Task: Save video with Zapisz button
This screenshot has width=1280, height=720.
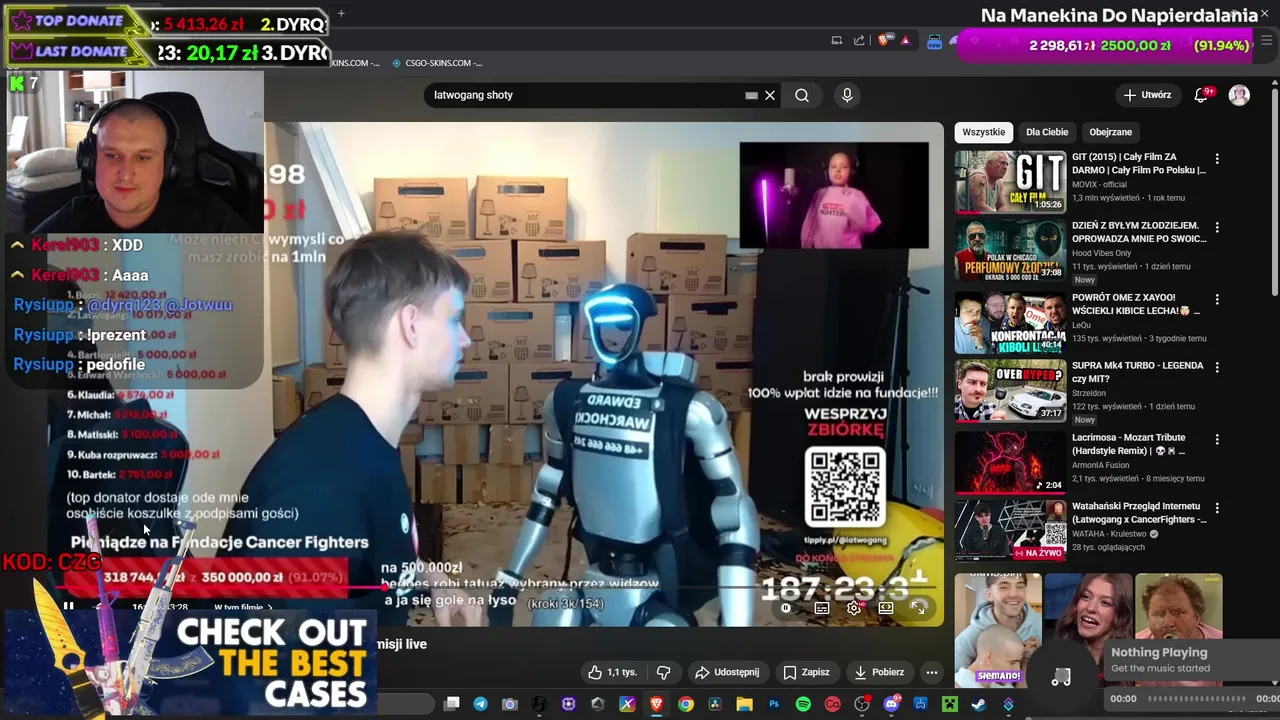Action: [806, 672]
